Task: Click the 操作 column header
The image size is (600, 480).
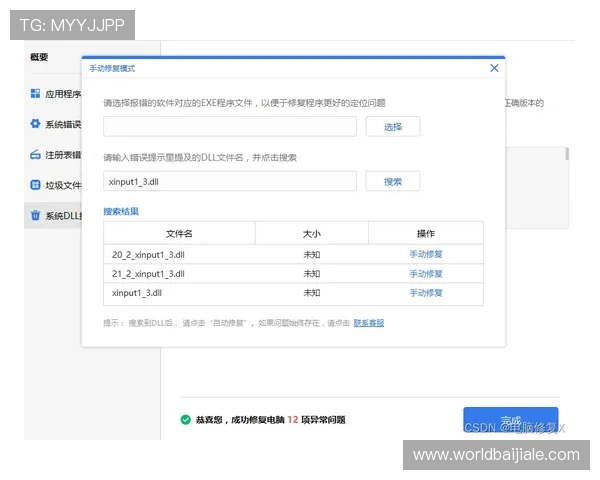Action: coord(426,233)
